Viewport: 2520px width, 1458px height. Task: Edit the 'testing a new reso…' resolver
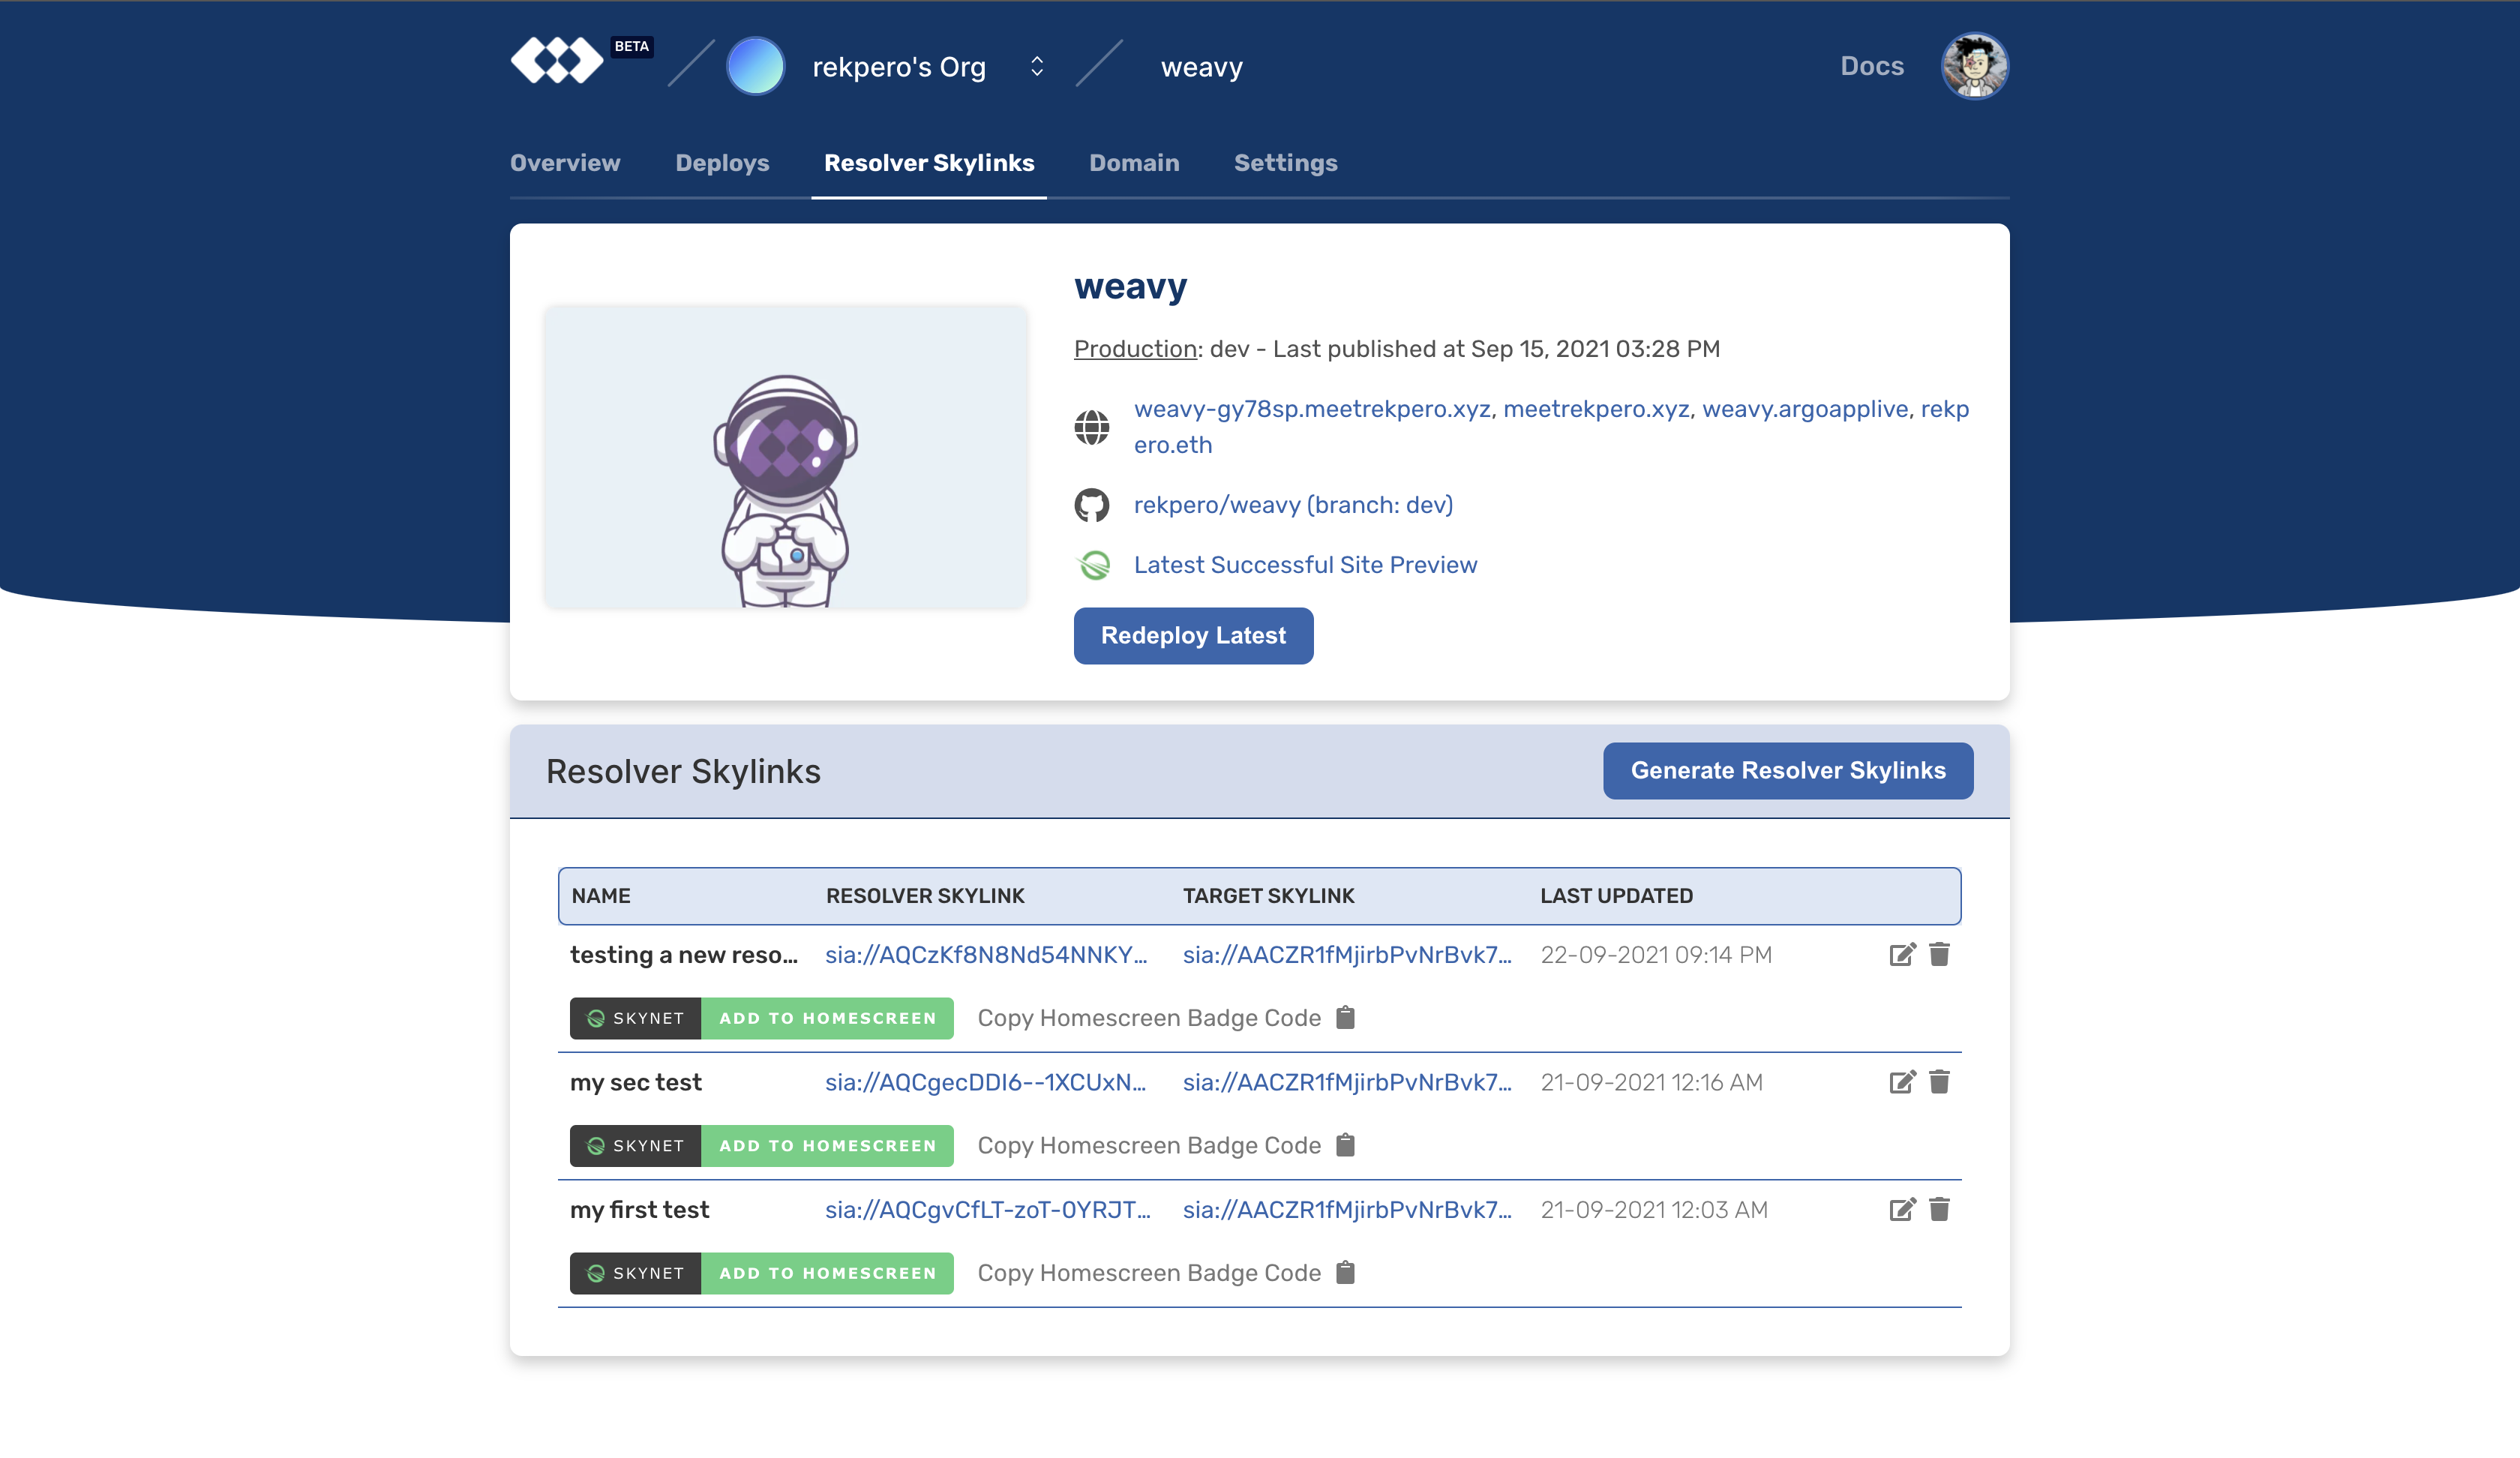(x=1902, y=954)
